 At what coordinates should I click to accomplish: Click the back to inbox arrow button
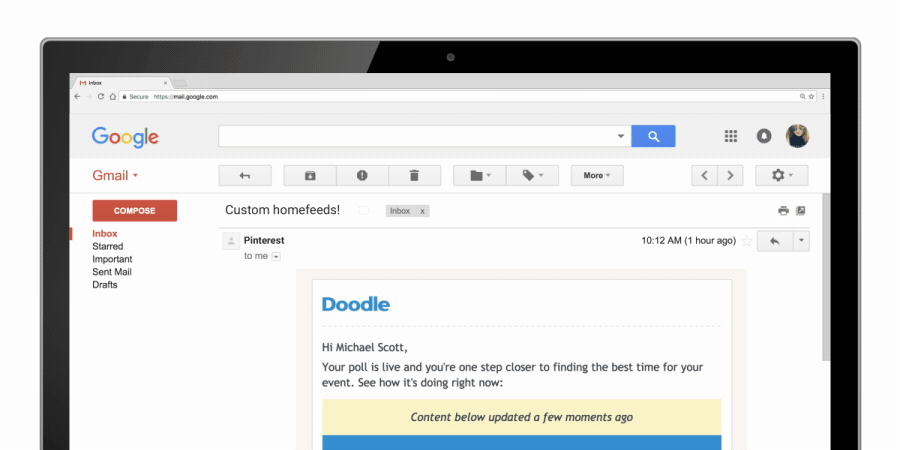[x=244, y=176]
